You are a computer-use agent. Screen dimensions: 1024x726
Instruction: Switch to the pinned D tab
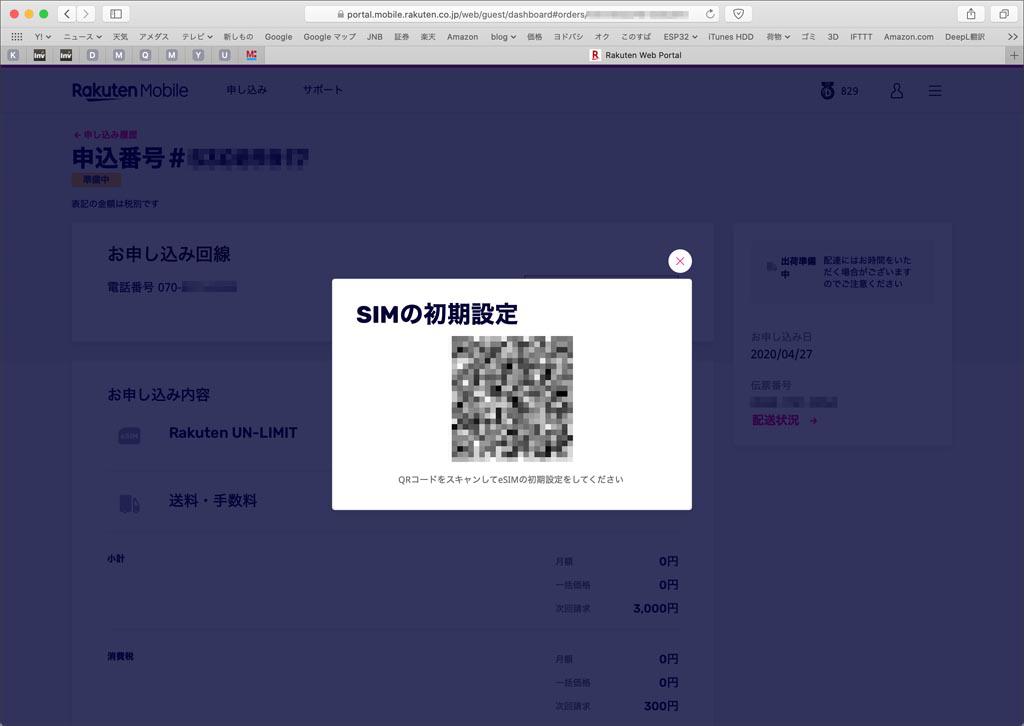pos(92,55)
